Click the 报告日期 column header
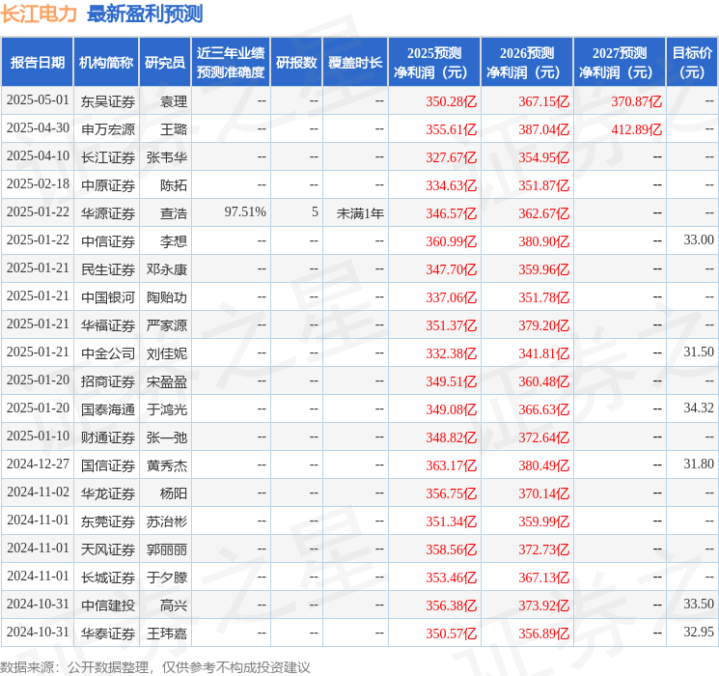Screen dimensions: 719x676 click(x=37, y=62)
